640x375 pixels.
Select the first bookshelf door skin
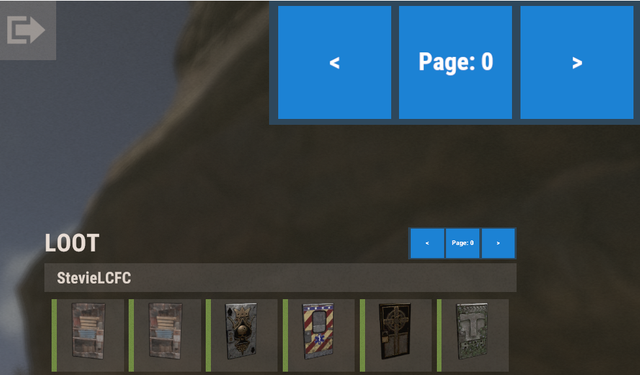click(88, 335)
